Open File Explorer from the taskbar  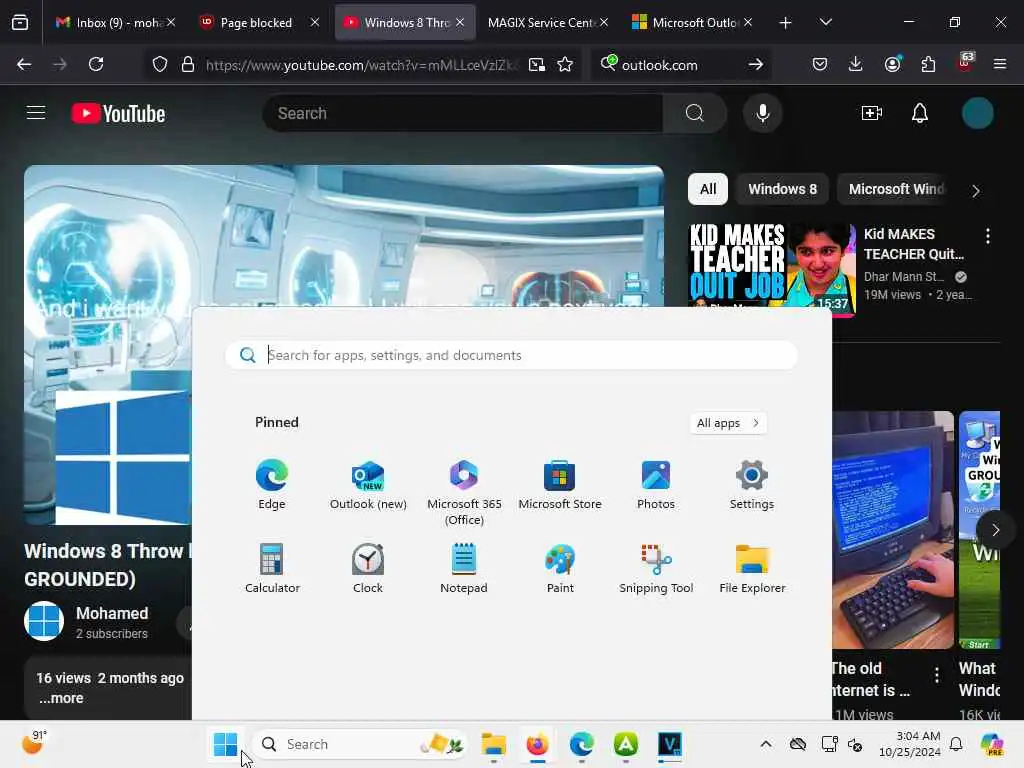point(493,744)
